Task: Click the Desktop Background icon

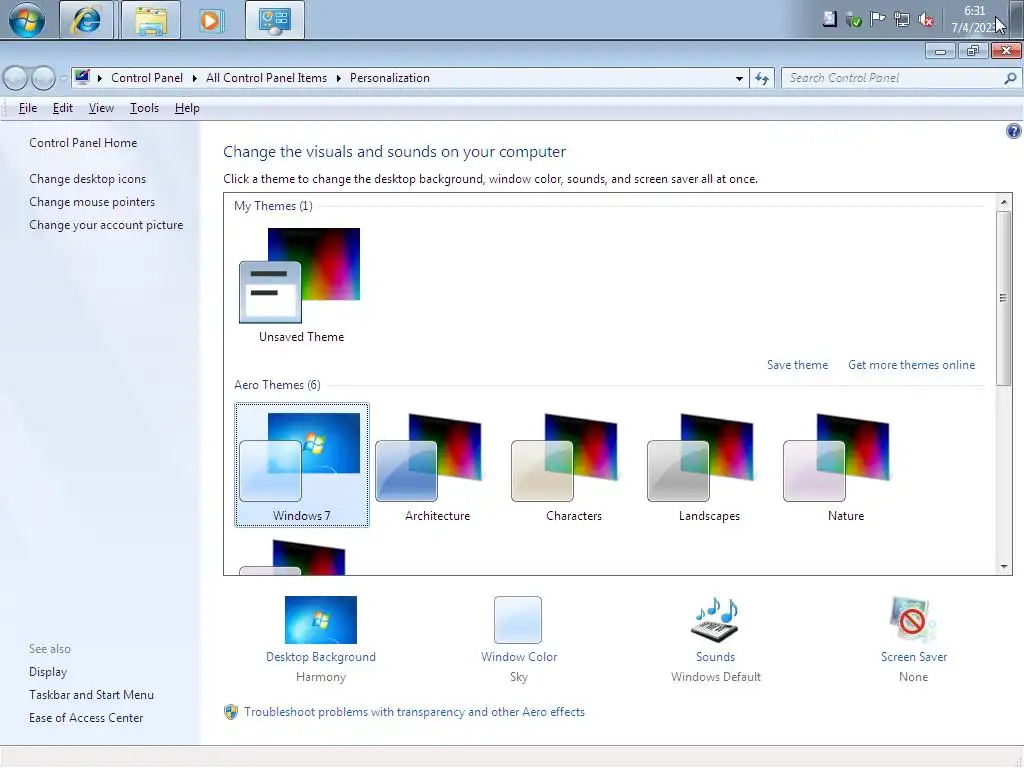Action: (321, 620)
